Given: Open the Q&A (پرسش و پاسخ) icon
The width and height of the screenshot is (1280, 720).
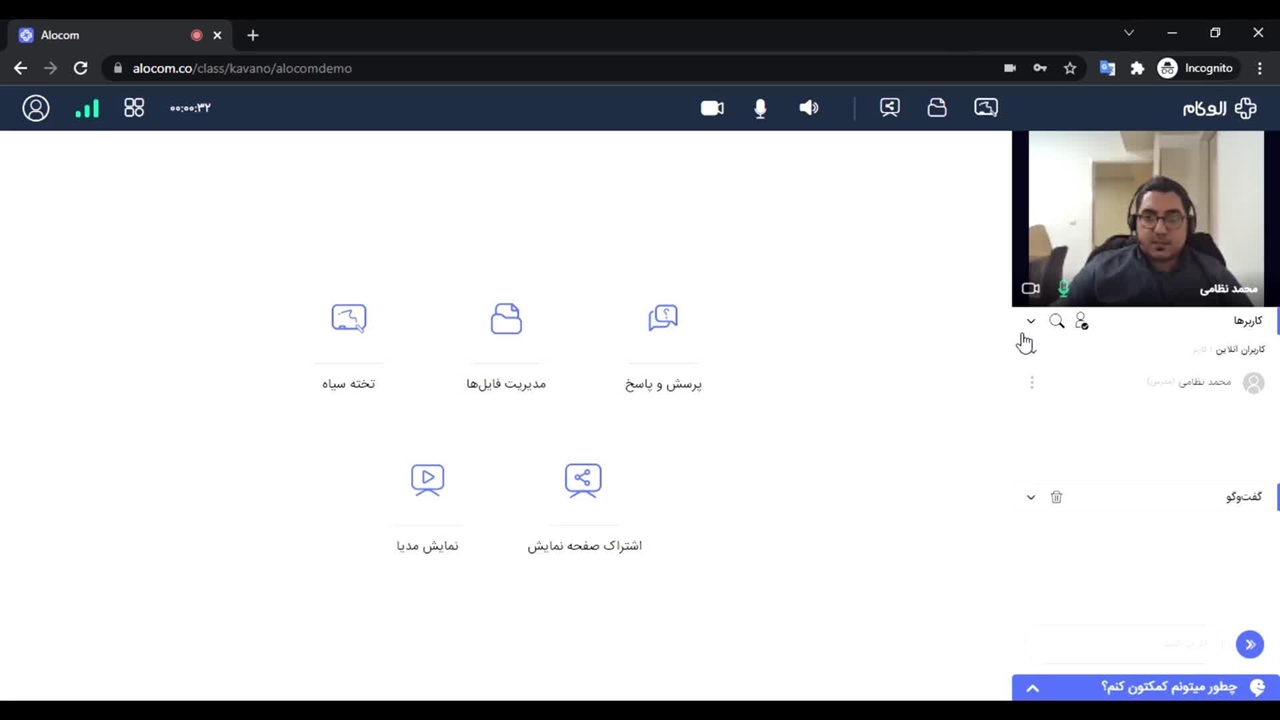Looking at the screenshot, I should [x=663, y=319].
